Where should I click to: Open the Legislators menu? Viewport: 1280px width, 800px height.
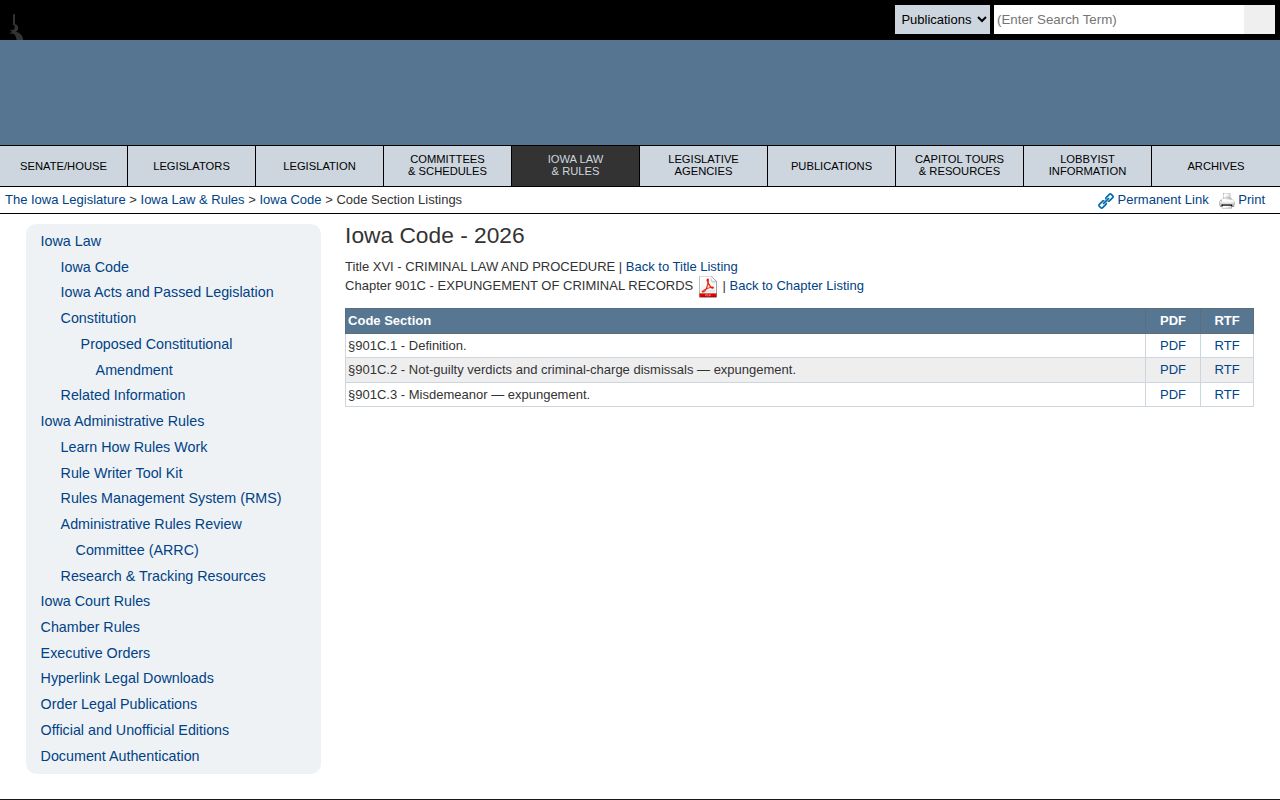[x=191, y=166]
